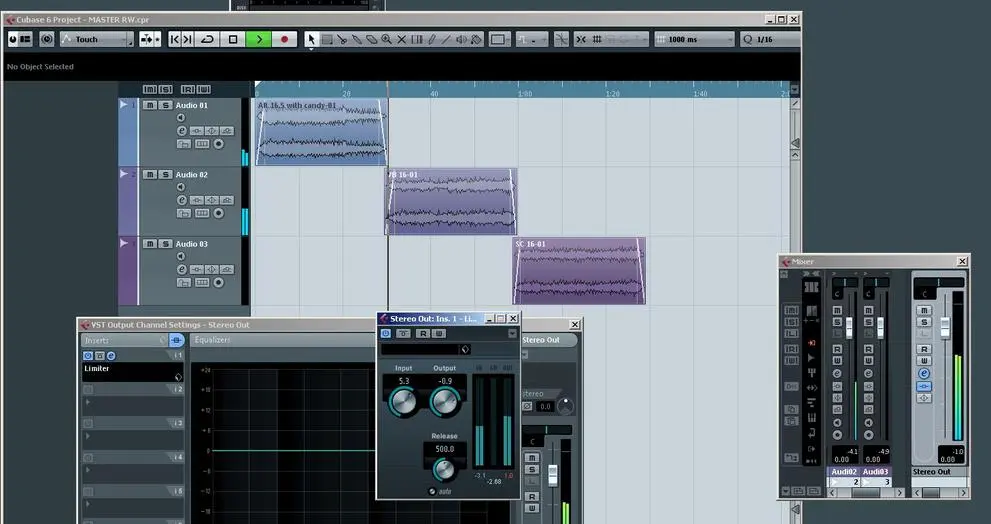The width and height of the screenshot is (991, 524).
Task: Select the Time Warp tool
Action: [x=416, y=39]
